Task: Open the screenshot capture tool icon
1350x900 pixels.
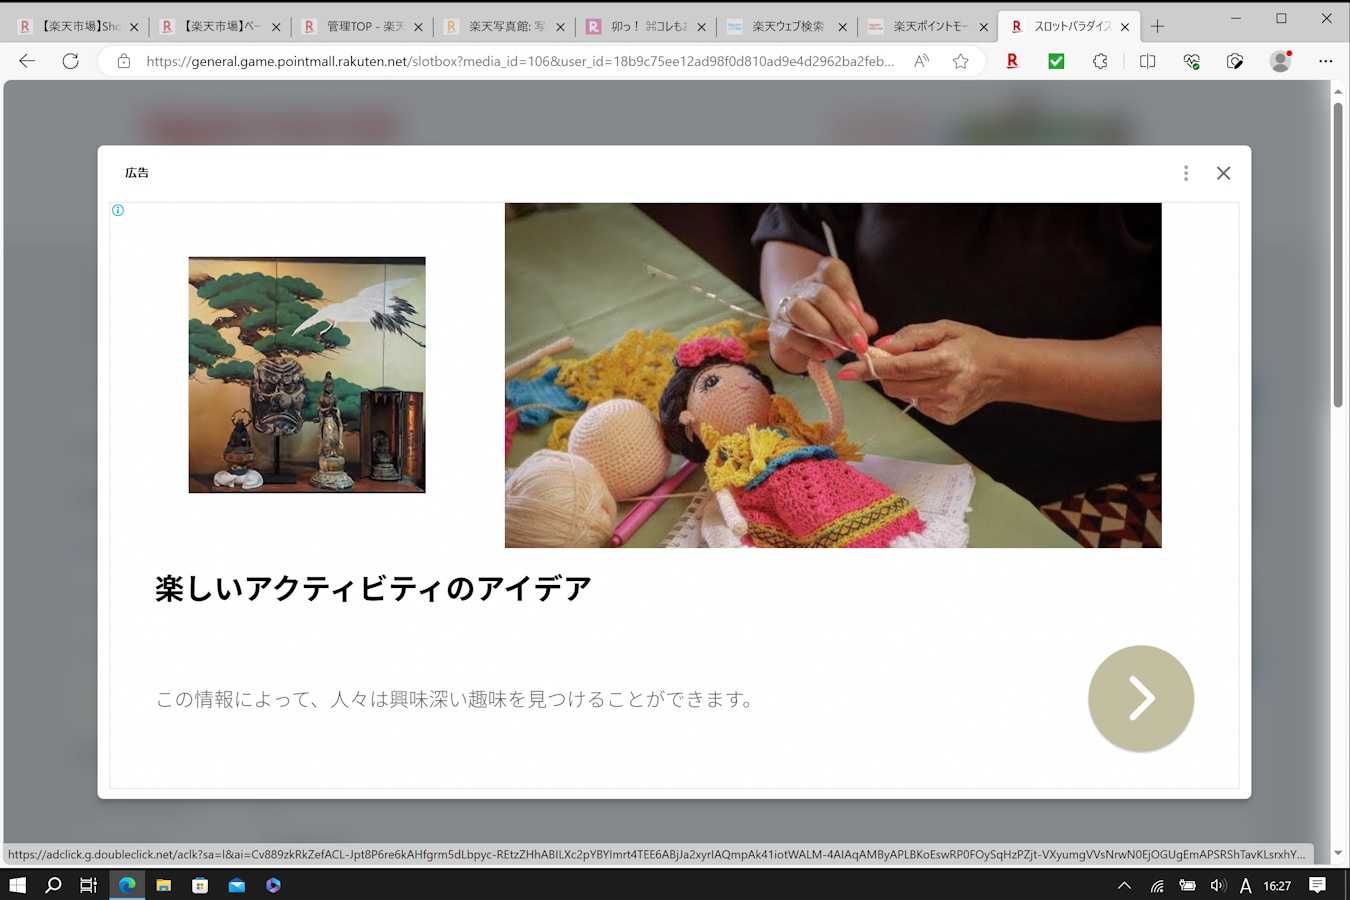Action: [x=1235, y=61]
